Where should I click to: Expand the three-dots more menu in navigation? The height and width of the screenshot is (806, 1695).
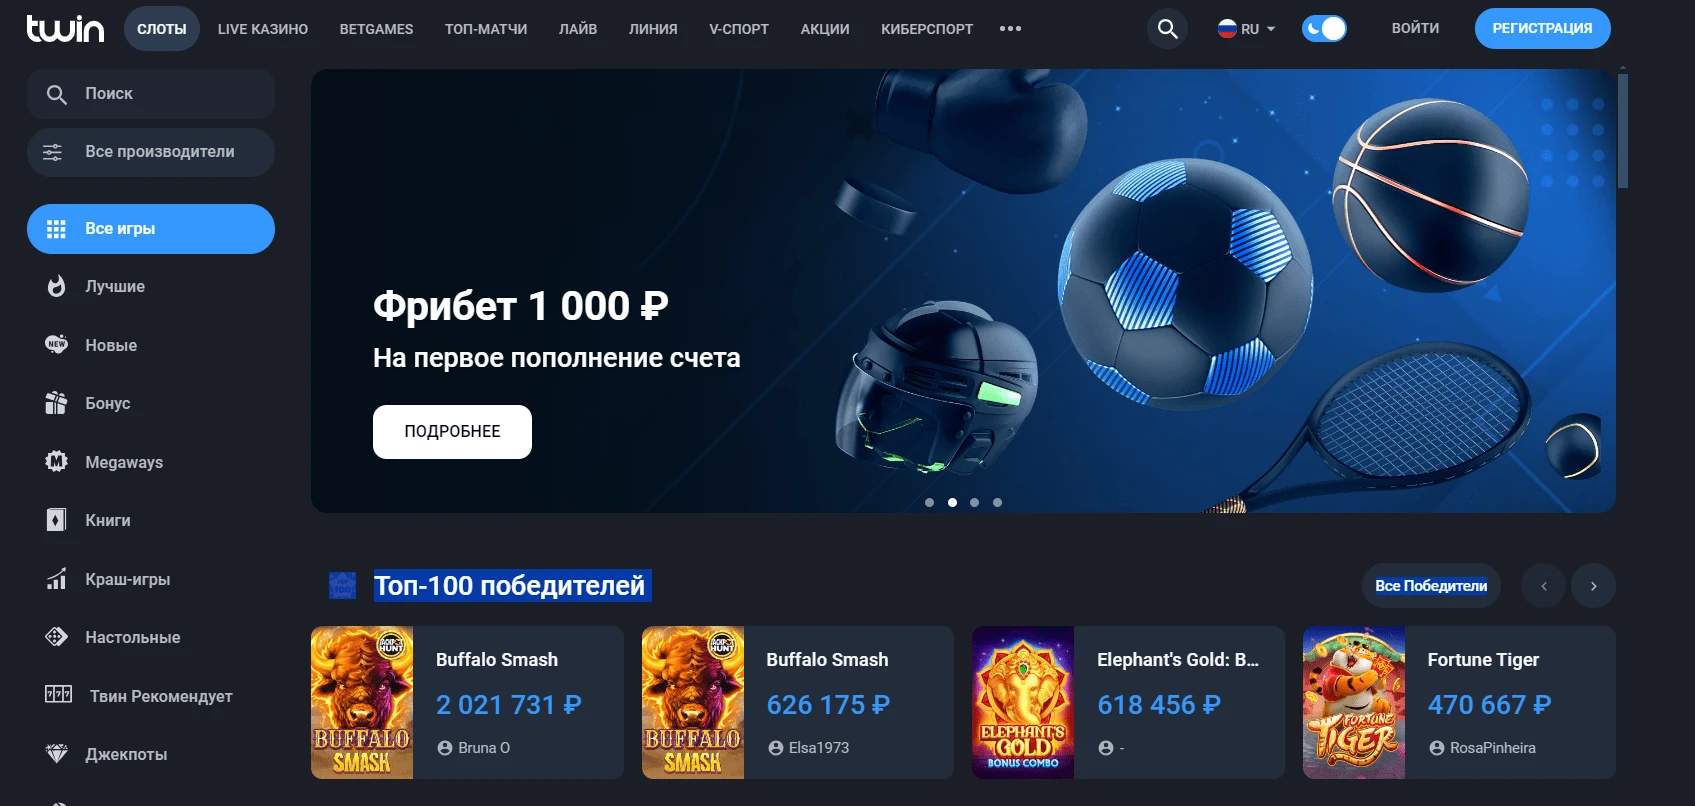click(1010, 29)
